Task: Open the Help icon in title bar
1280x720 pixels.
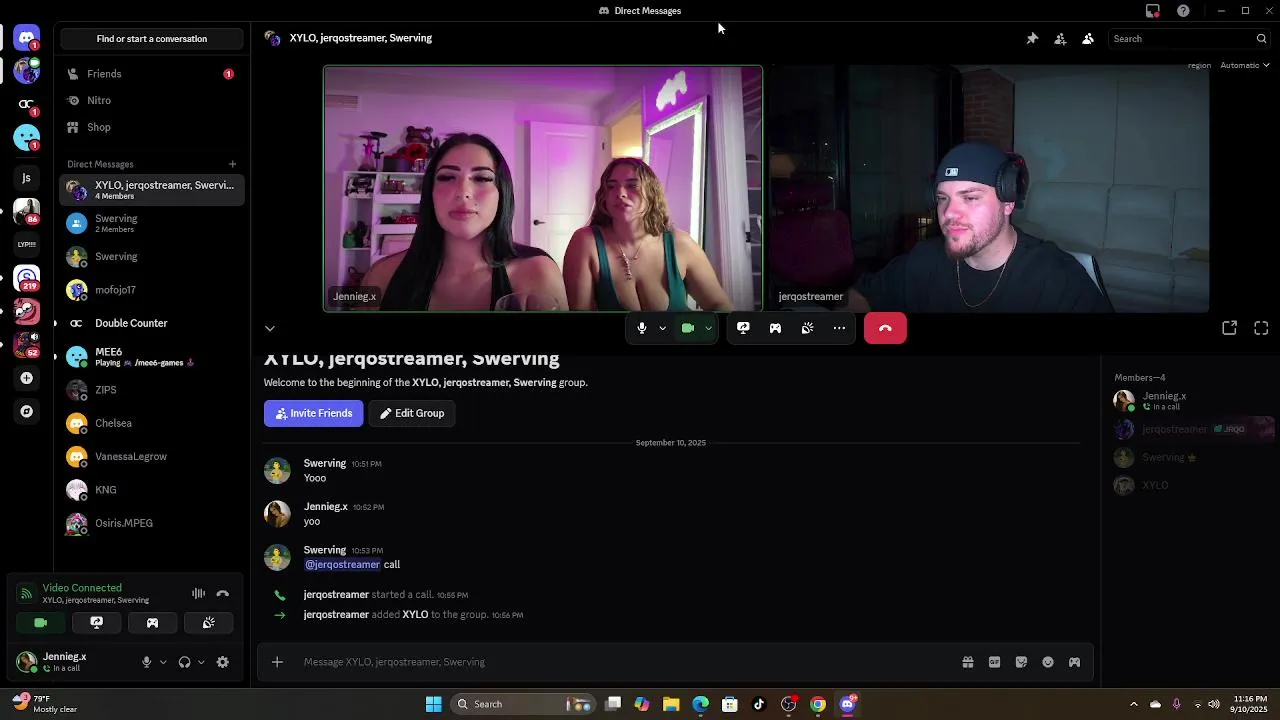Action: coord(1184,11)
